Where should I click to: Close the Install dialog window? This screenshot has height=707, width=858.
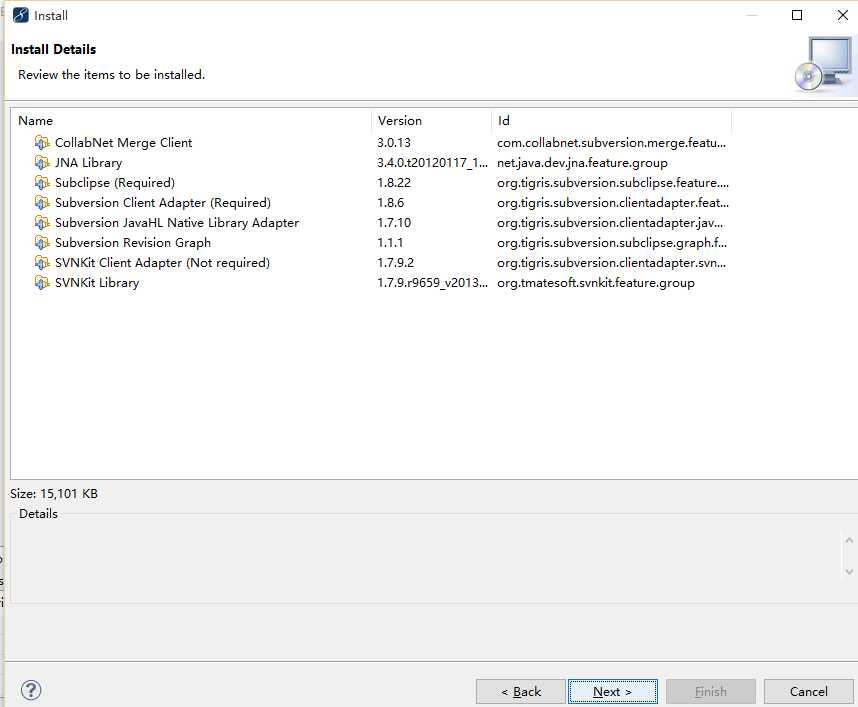point(843,15)
